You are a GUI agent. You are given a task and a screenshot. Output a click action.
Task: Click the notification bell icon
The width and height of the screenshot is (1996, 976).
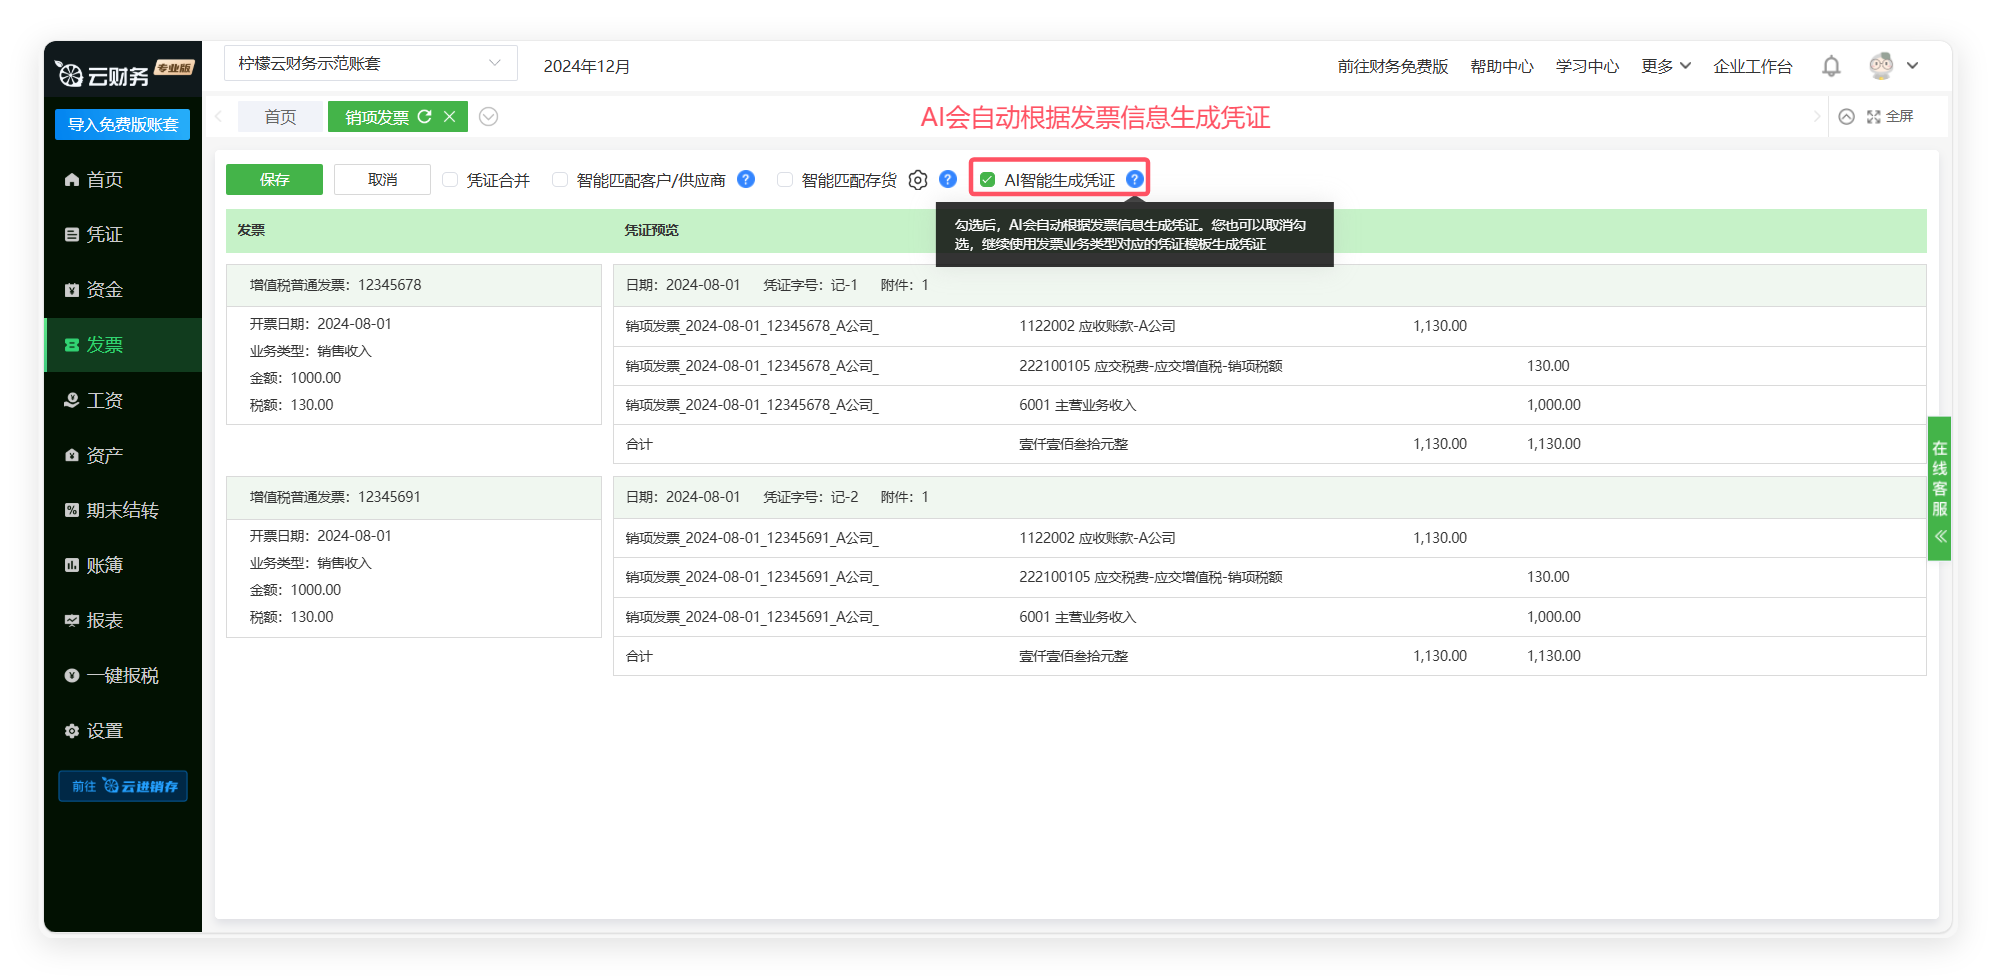point(1830,66)
